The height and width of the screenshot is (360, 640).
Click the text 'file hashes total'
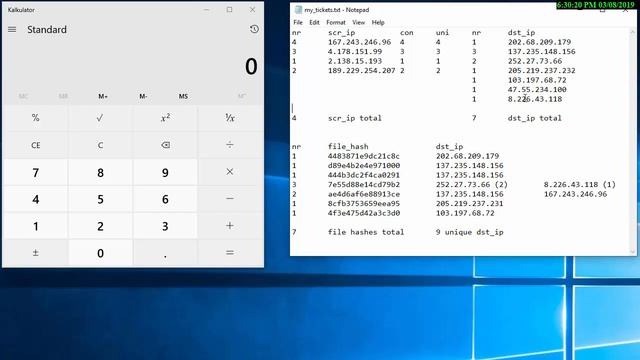(366, 232)
